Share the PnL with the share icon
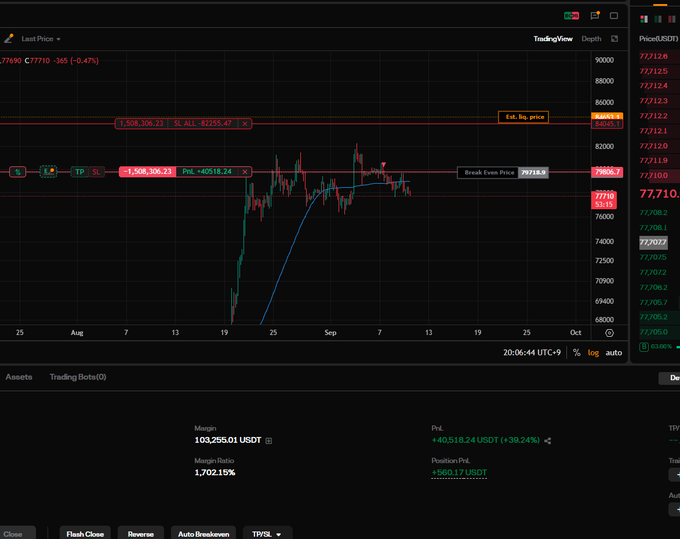The image size is (680, 539). click(548, 441)
